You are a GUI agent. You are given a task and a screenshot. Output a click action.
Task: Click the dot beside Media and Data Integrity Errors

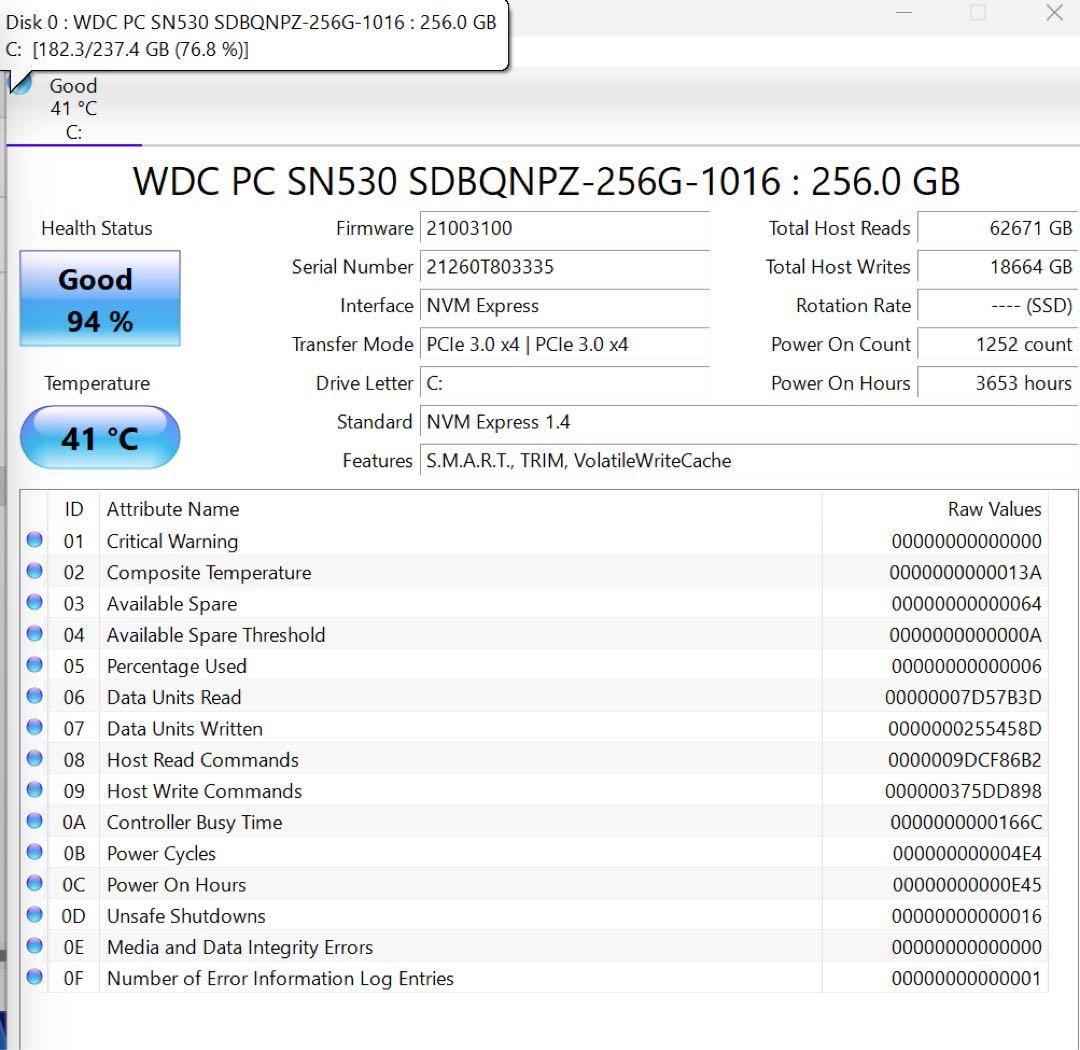[34, 945]
